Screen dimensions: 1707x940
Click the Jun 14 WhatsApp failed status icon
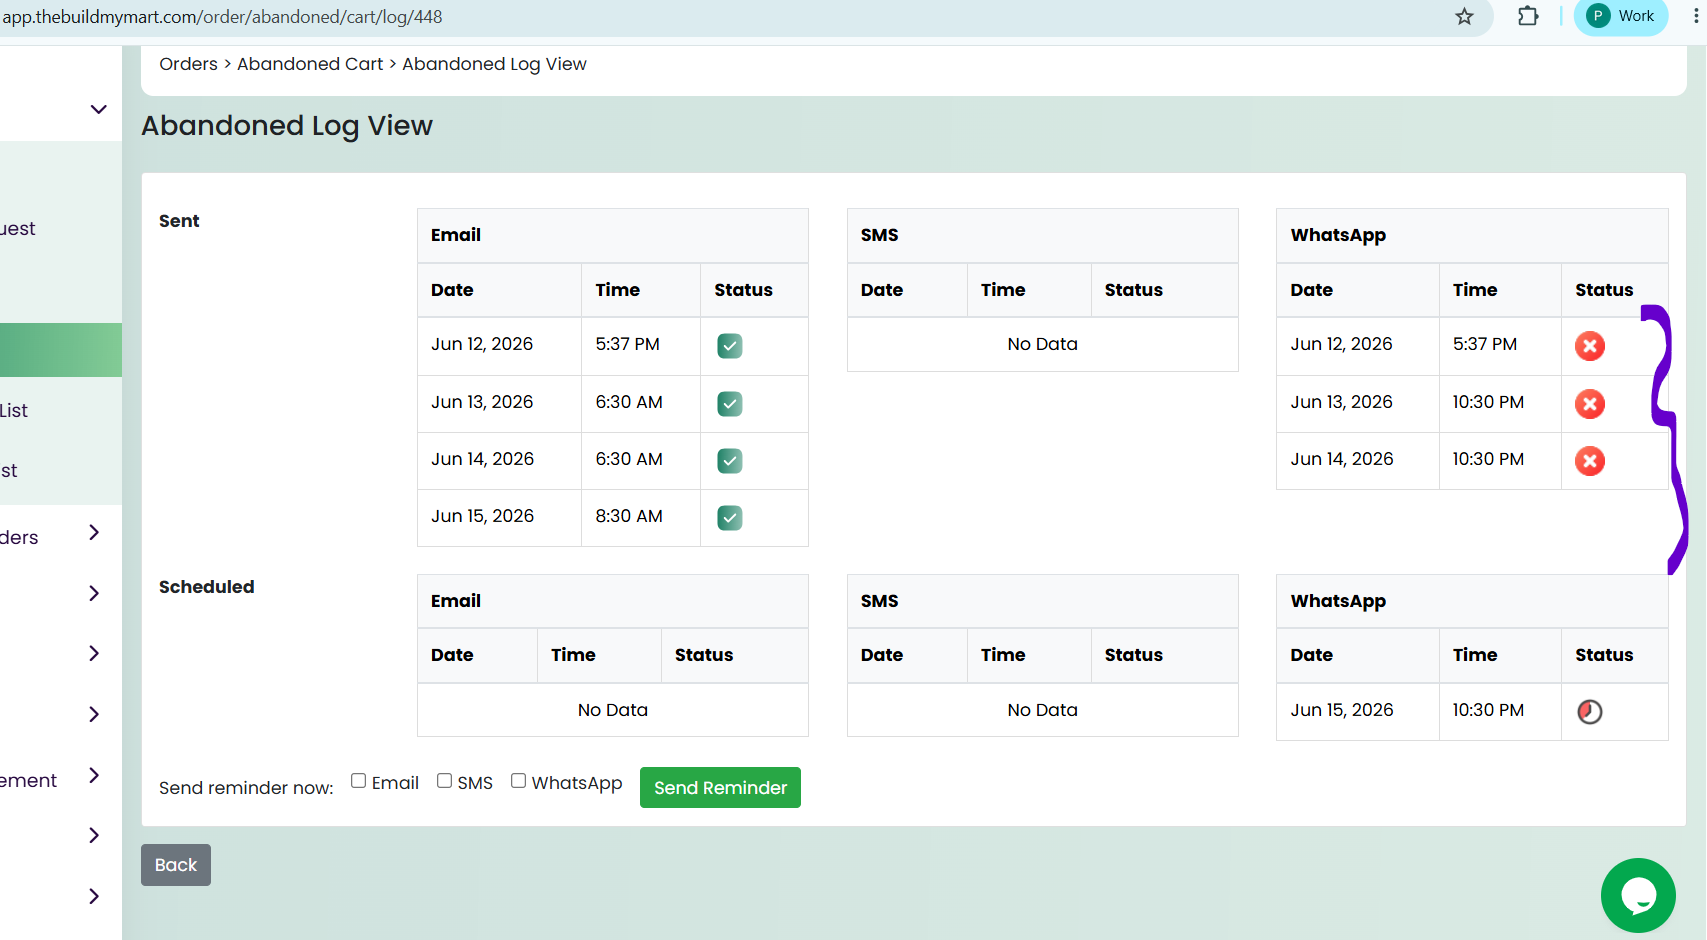(1590, 461)
